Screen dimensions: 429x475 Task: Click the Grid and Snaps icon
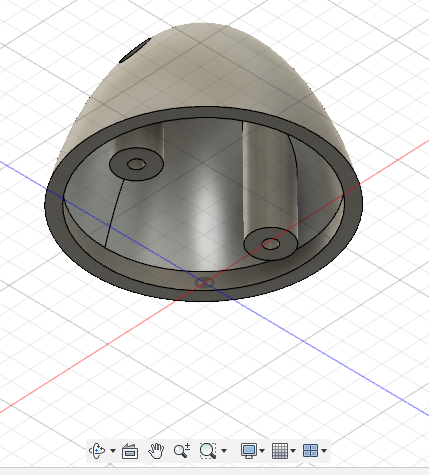(280, 451)
